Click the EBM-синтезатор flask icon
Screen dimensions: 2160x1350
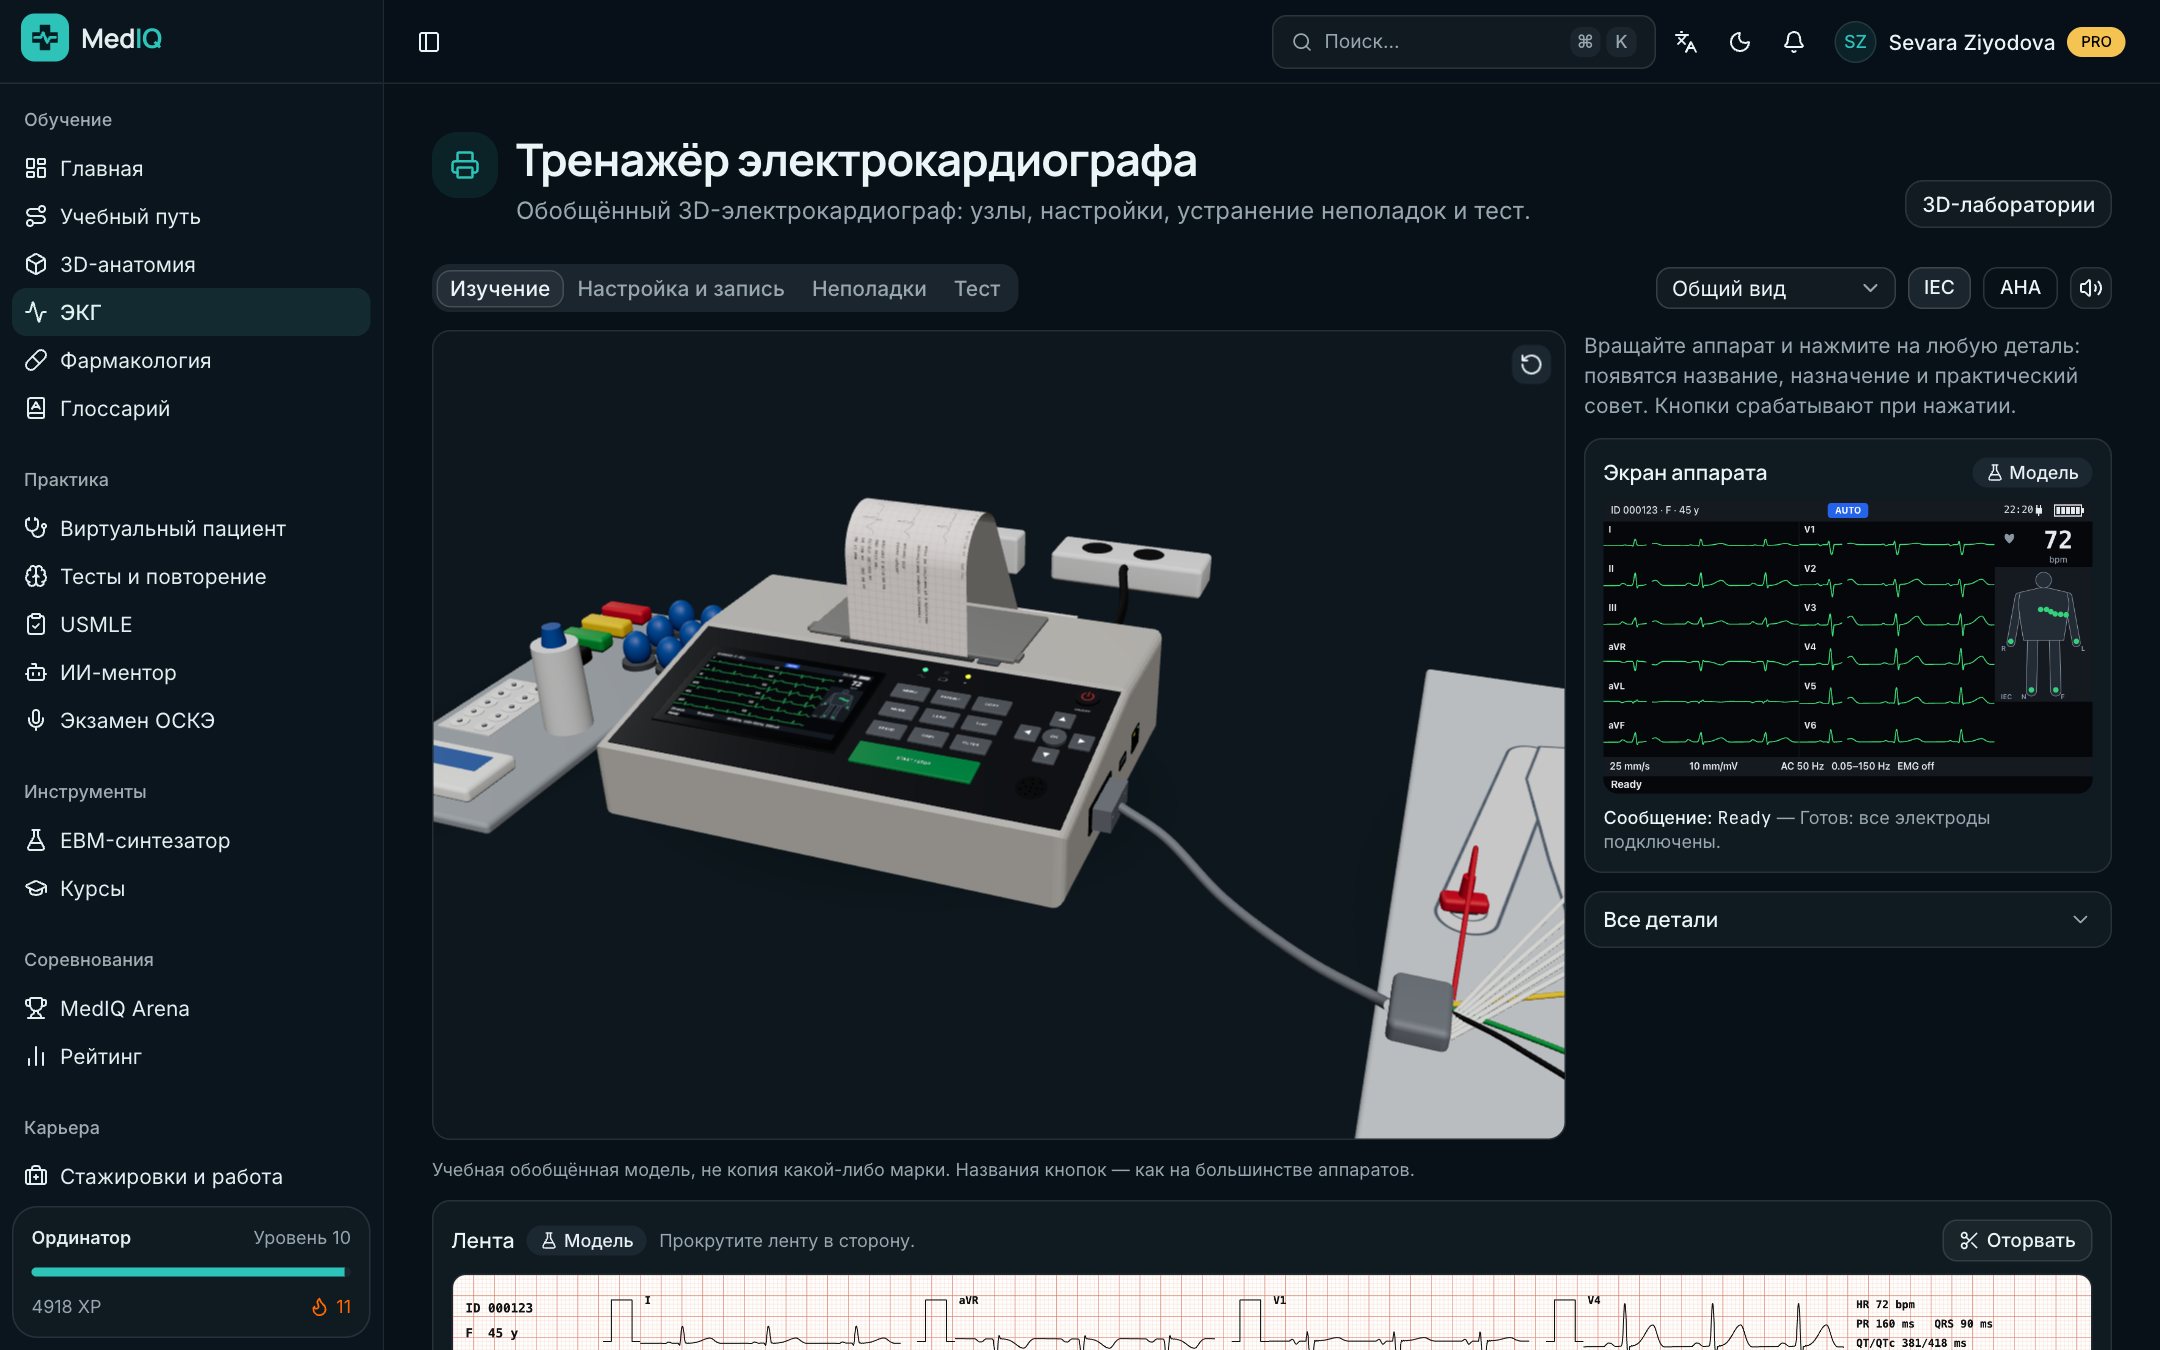tap(36, 840)
